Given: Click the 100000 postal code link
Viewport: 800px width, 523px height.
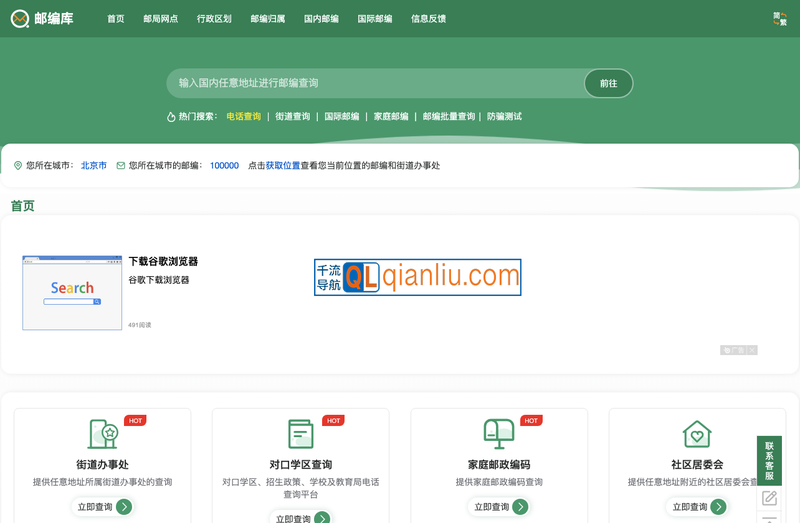Looking at the screenshot, I should [x=224, y=166].
